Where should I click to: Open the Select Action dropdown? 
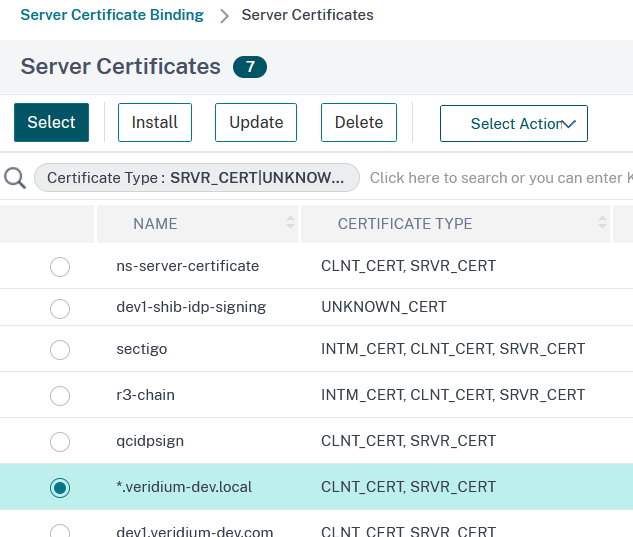tap(513, 123)
